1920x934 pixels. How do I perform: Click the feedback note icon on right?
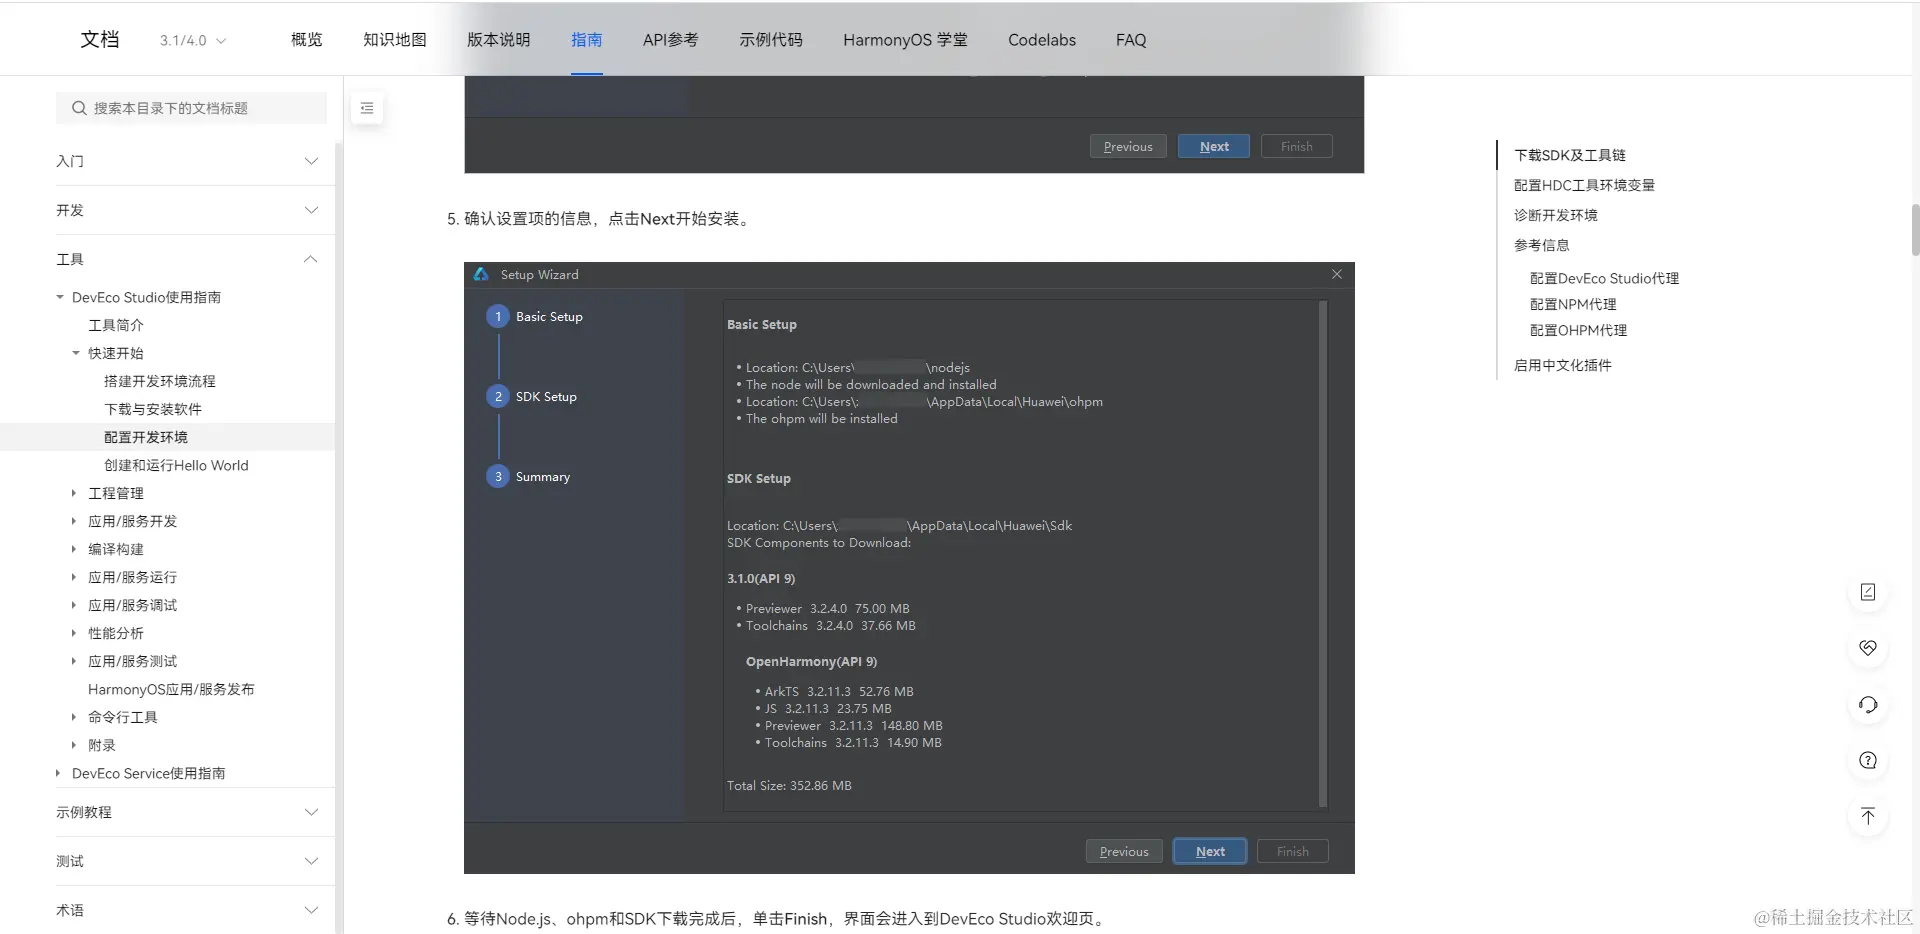click(1867, 592)
